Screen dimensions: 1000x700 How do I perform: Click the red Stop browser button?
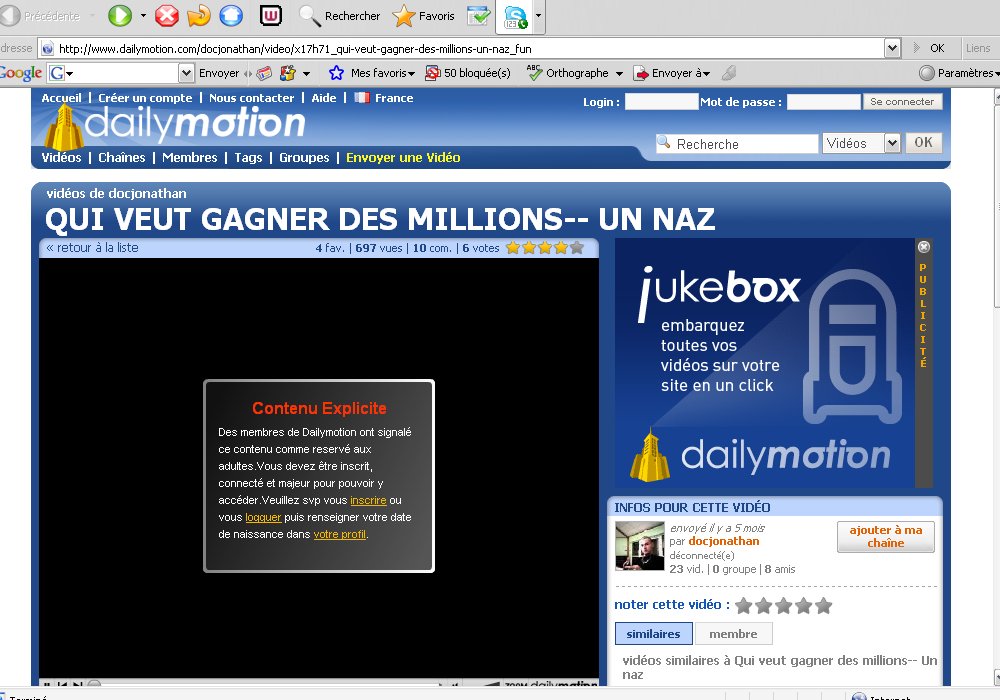(x=167, y=16)
